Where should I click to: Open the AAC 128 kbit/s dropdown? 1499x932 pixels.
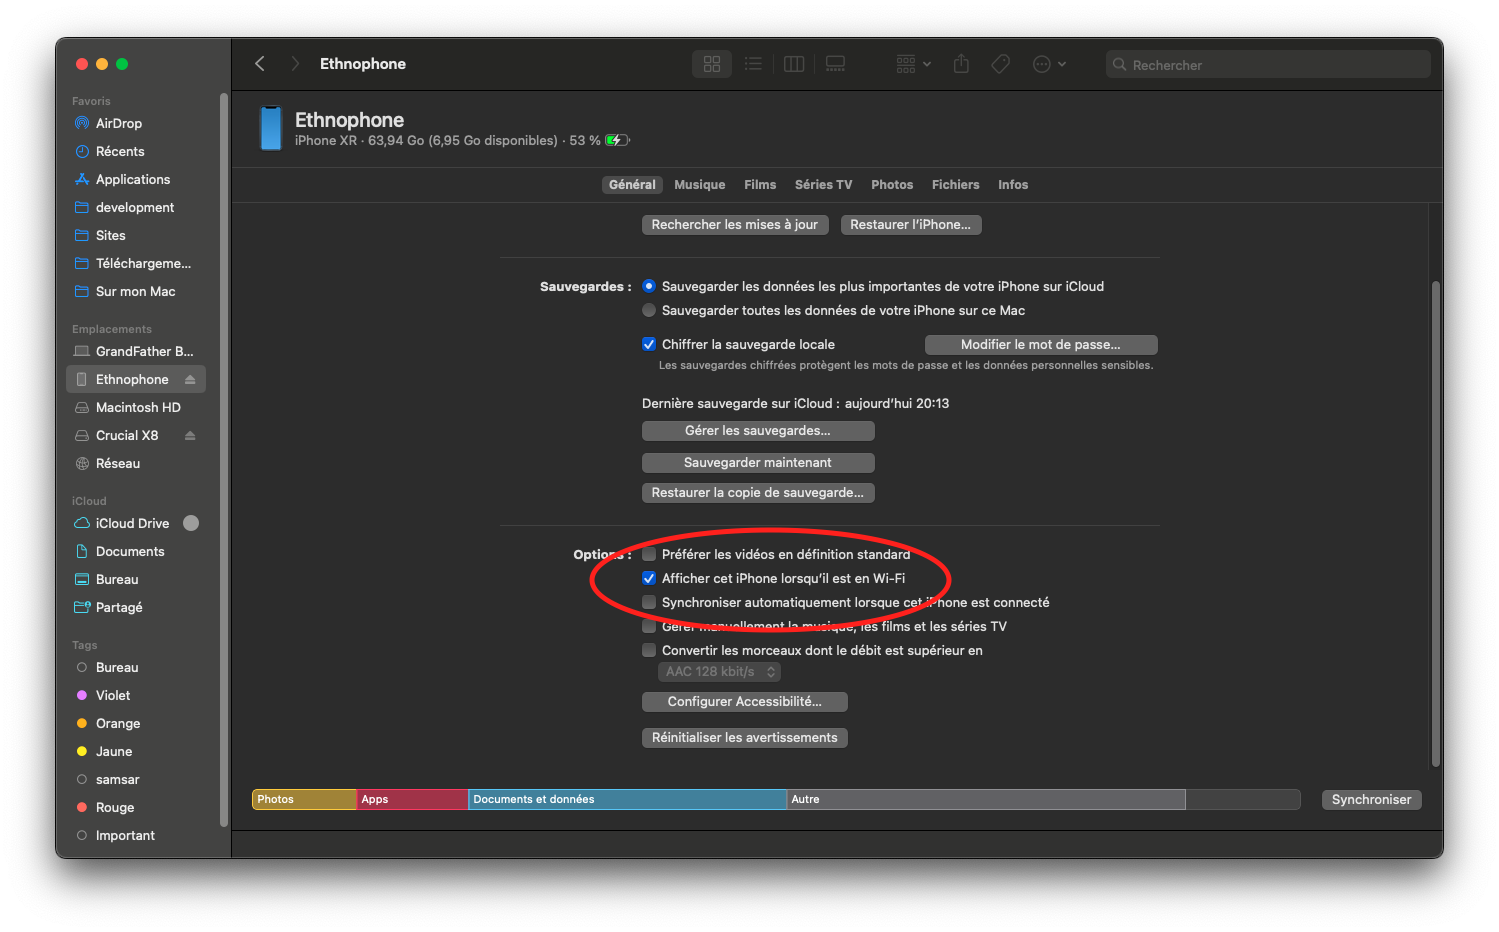click(719, 672)
